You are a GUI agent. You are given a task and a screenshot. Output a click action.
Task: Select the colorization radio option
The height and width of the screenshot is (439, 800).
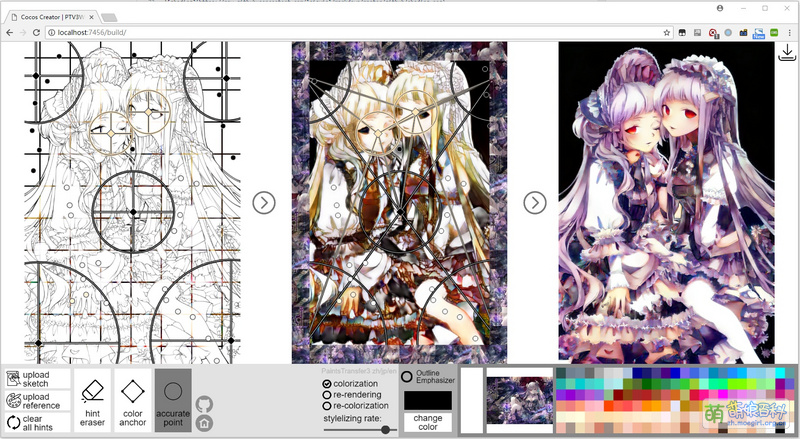coord(327,384)
